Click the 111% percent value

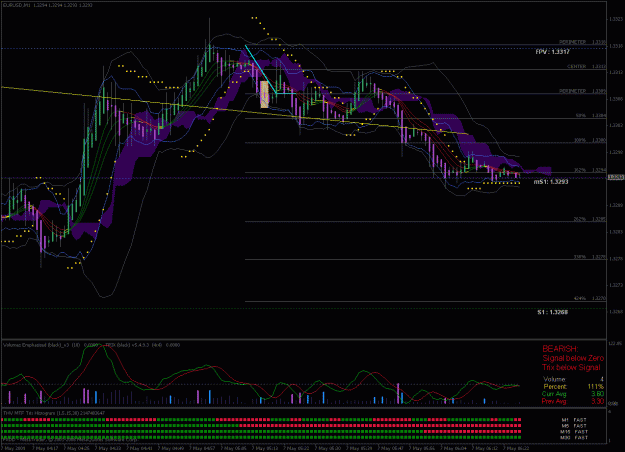click(x=596, y=387)
